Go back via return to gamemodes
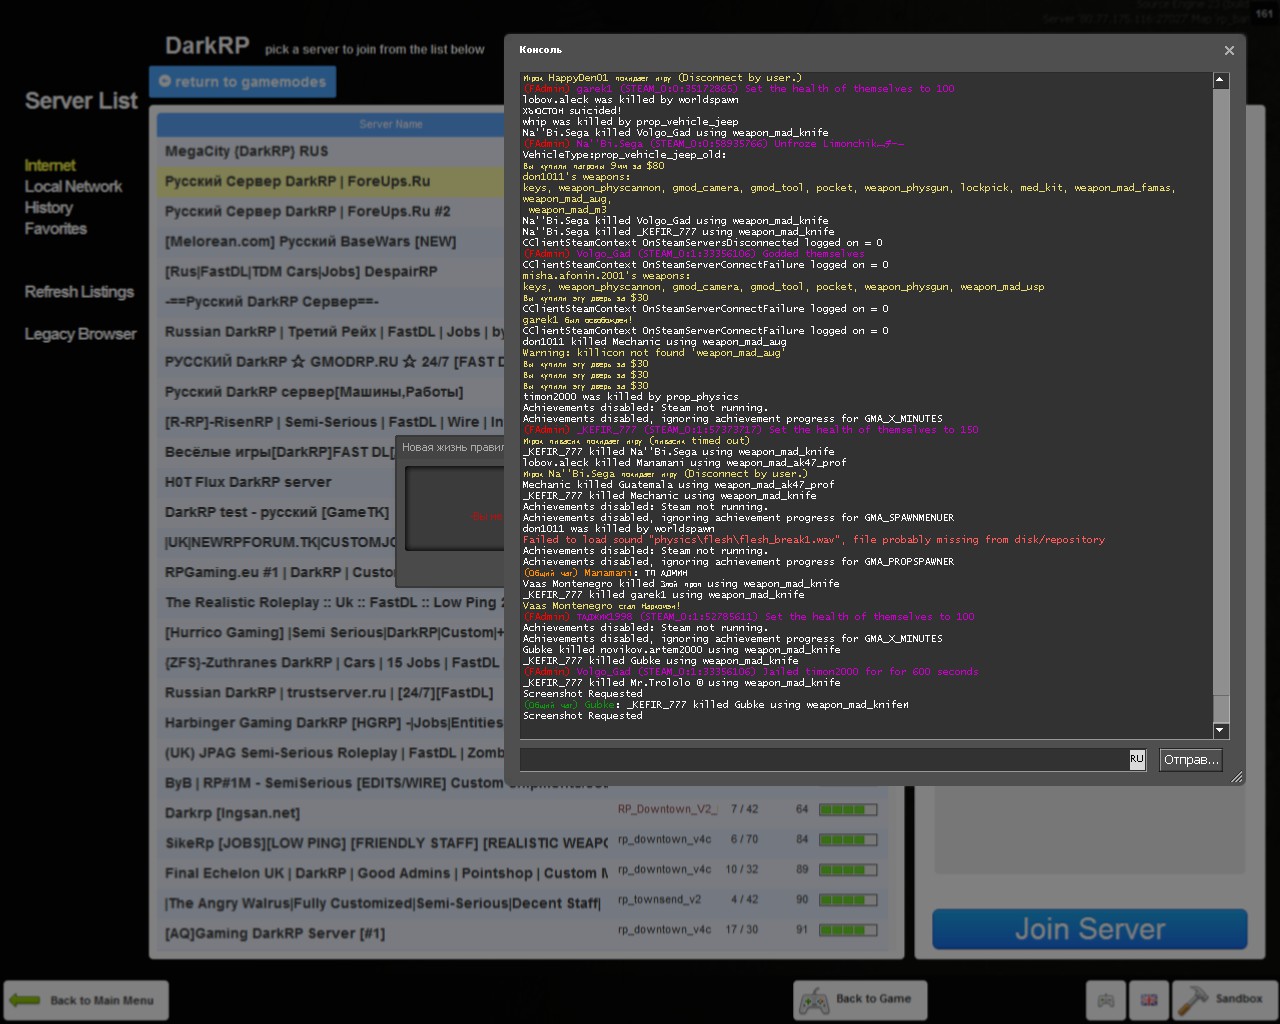Image resolution: width=1280 pixels, height=1024 pixels. (x=243, y=82)
